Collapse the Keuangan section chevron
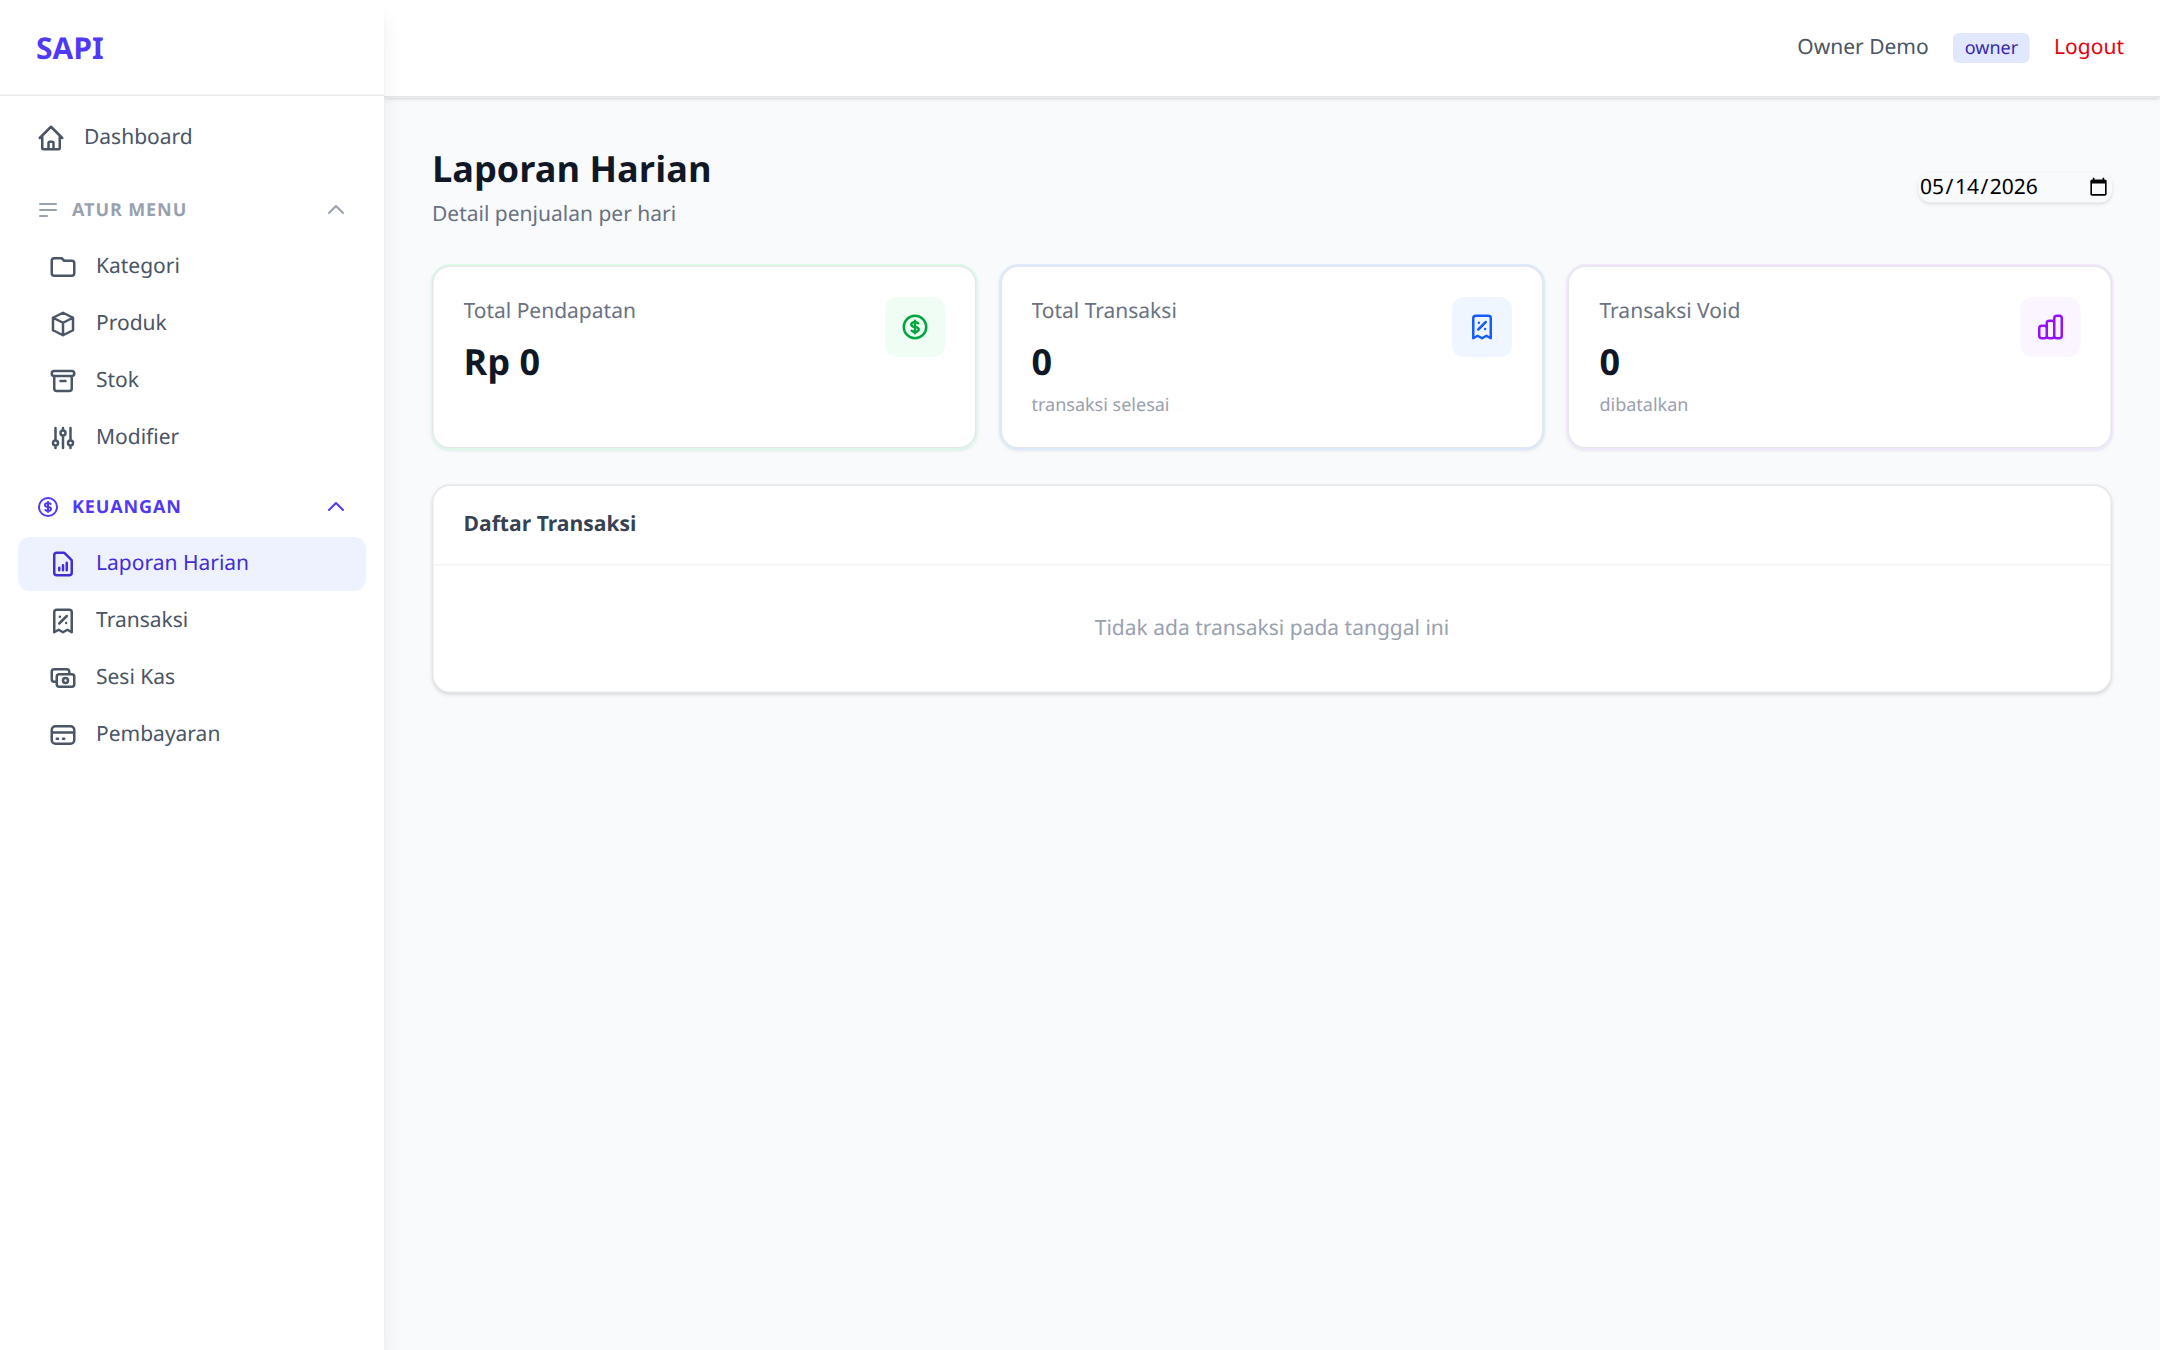Screen dimensions: 2160x1350 click(x=336, y=507)
